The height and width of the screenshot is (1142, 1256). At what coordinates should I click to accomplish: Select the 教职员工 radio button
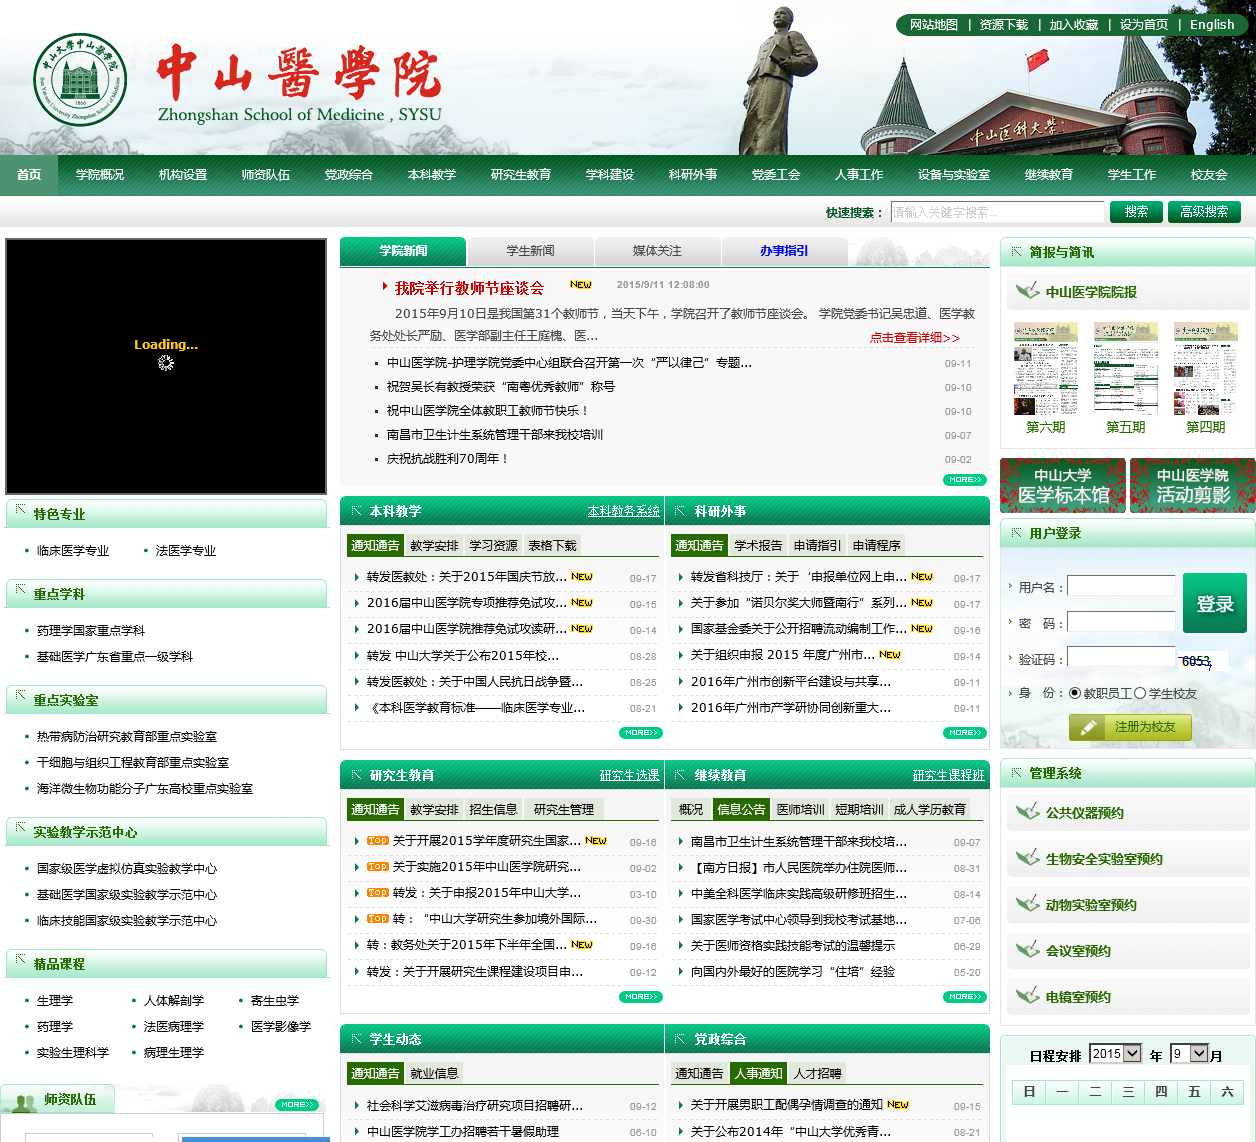(1075, 693)
